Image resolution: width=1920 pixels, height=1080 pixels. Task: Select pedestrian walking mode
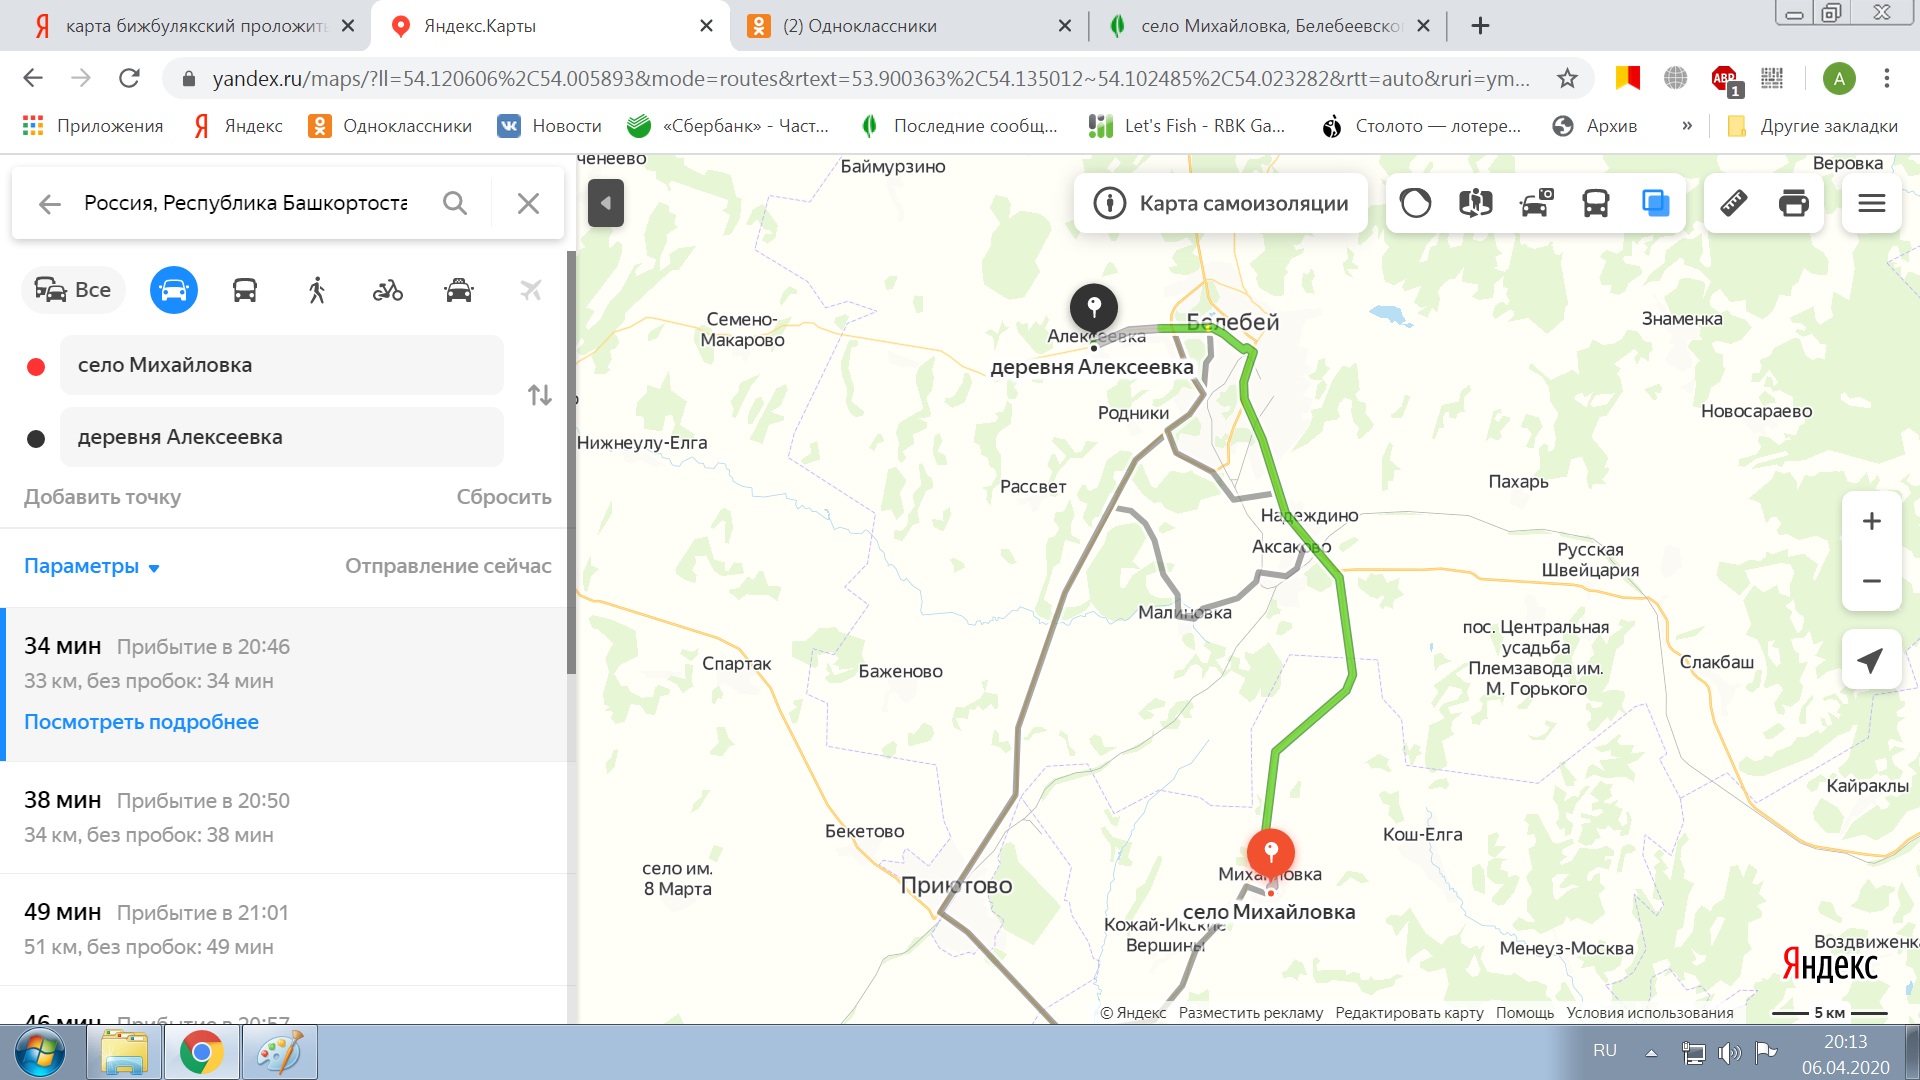pyautogui.click(x=317, y=290)
